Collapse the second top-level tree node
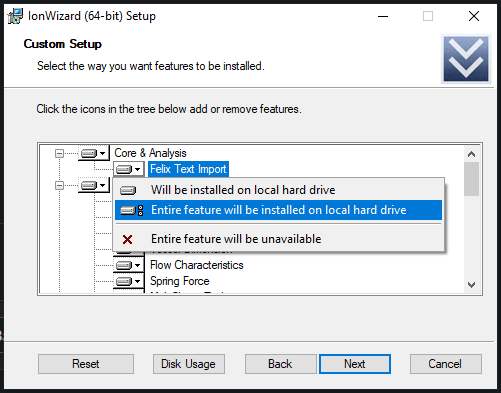The image size is (501, 393). coord(59,185)
